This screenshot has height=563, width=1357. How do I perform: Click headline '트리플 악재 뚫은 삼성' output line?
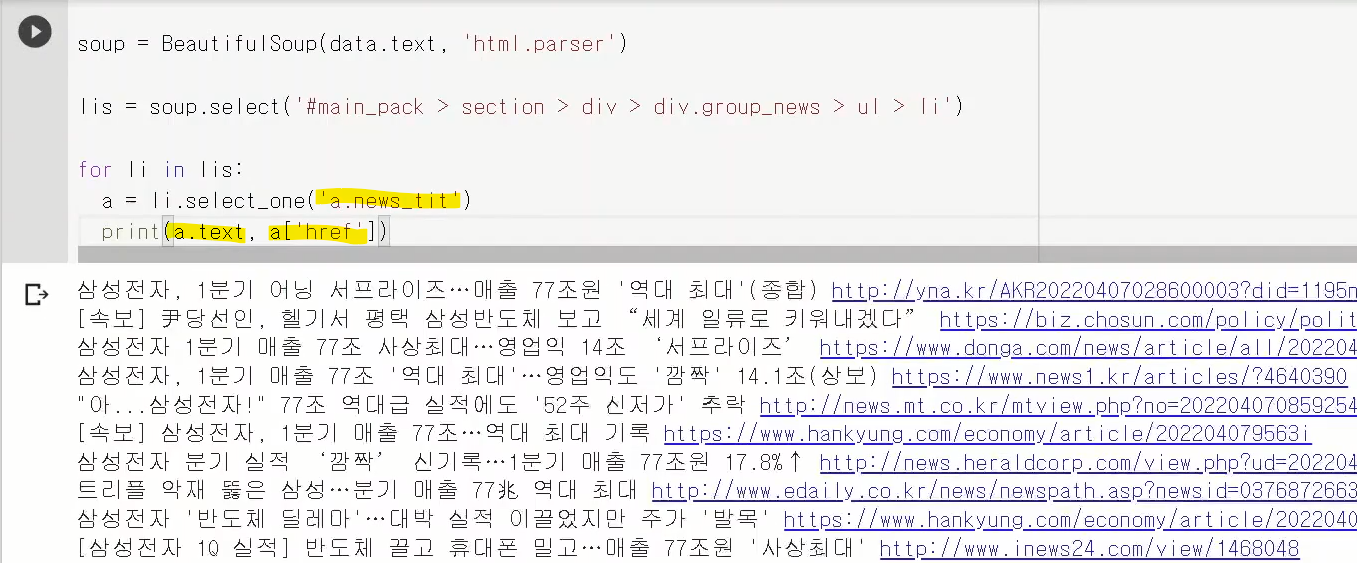pyautogui.click(x=358, y=491)
